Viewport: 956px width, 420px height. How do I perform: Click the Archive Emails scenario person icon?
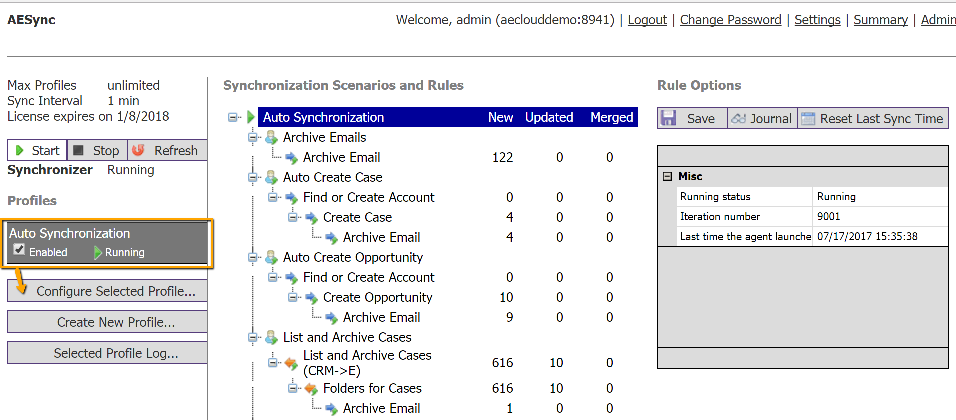[271, 138]
